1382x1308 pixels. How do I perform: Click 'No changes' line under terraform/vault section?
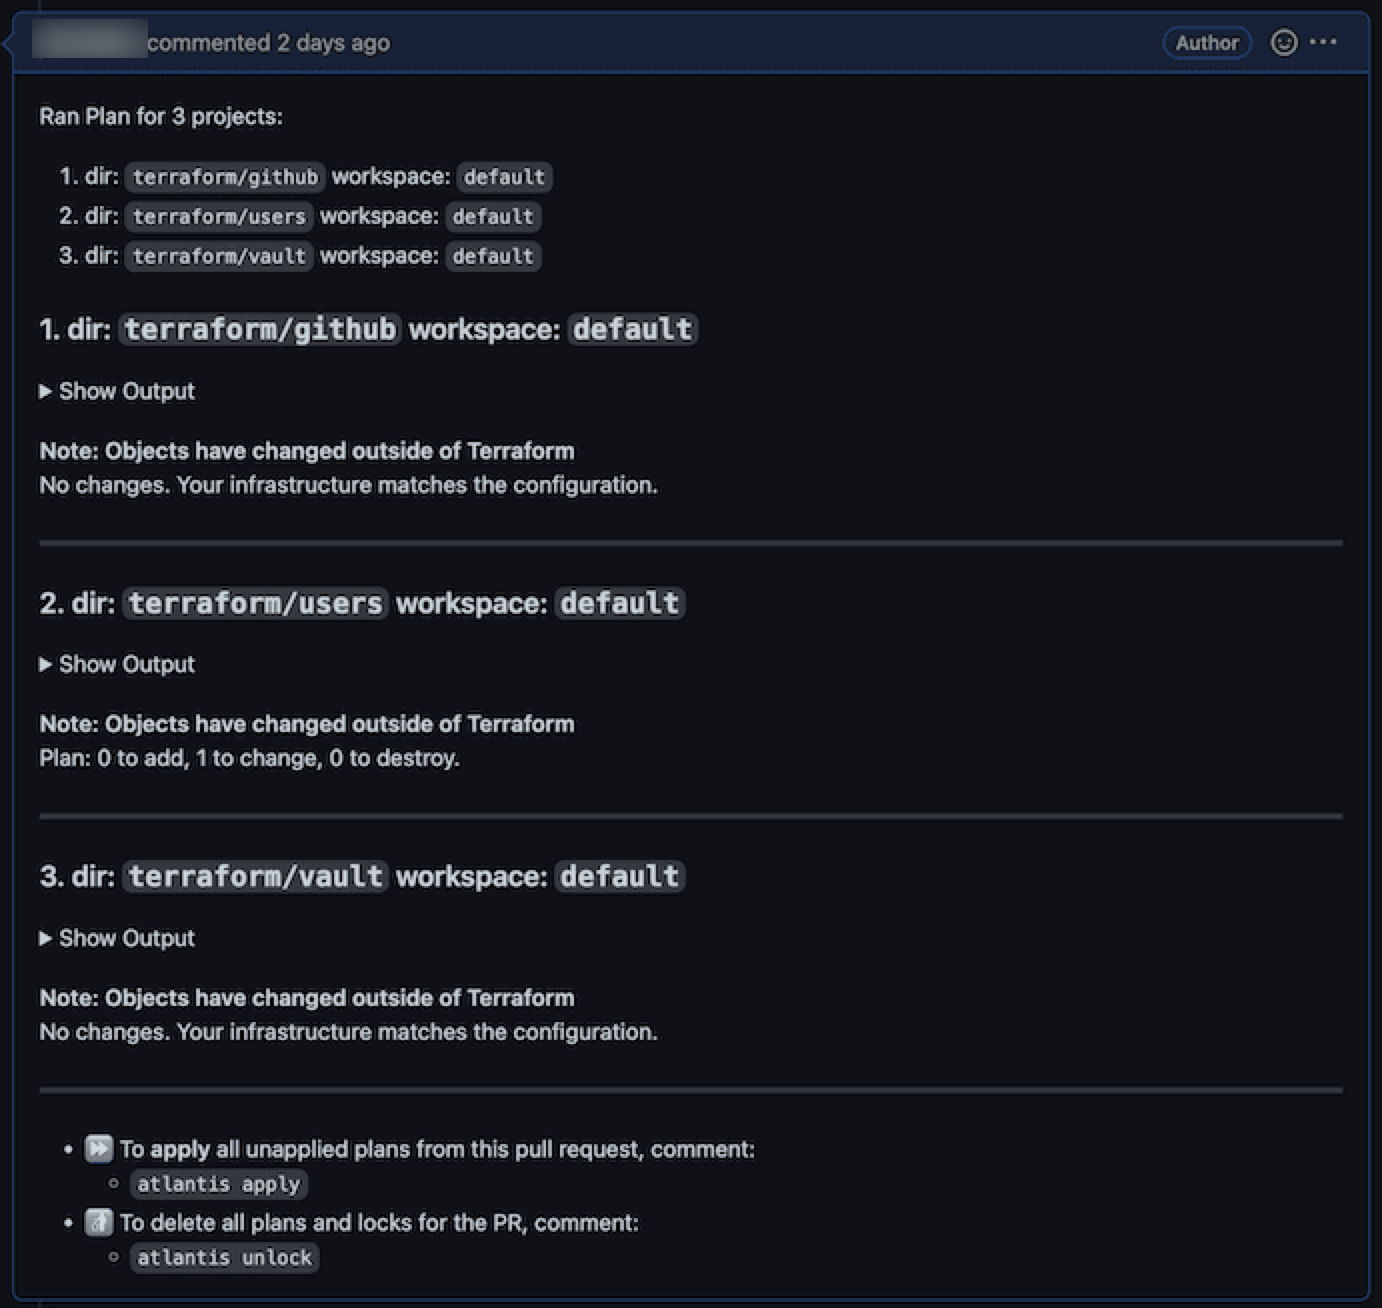pyautogui.click(x=348, y=1032)
